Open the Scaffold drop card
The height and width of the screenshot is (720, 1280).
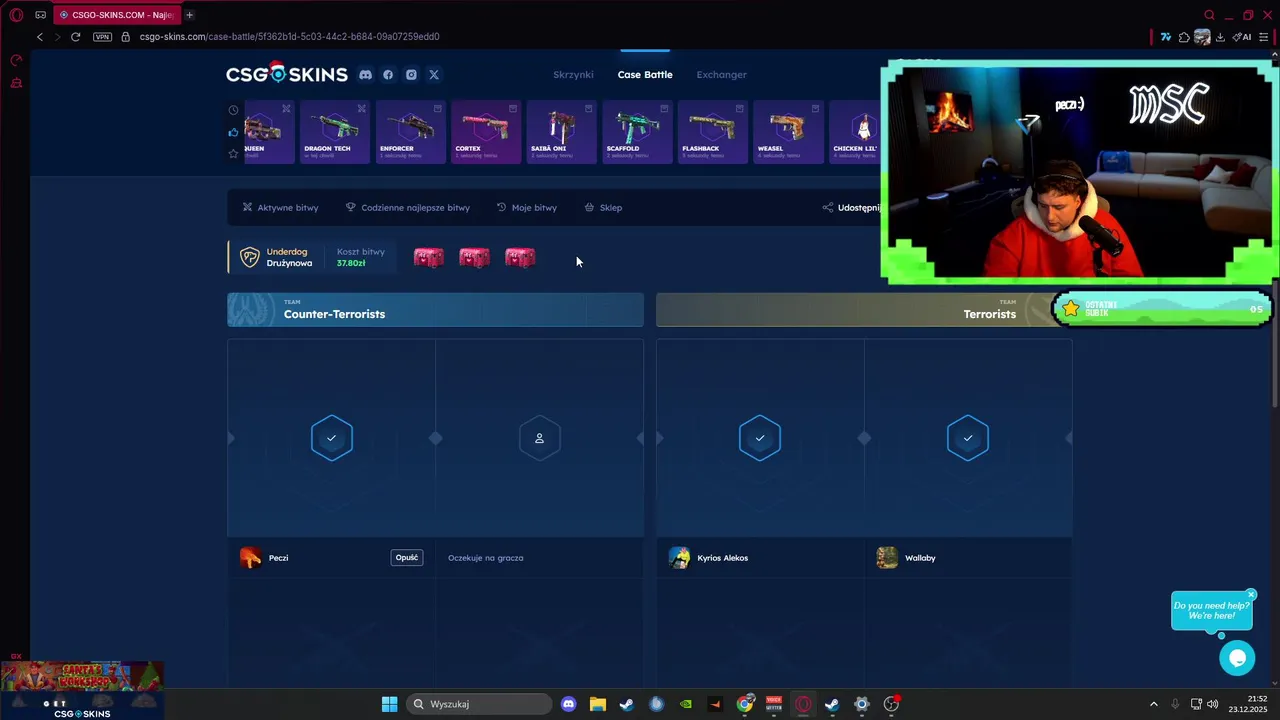pos(637,131)
